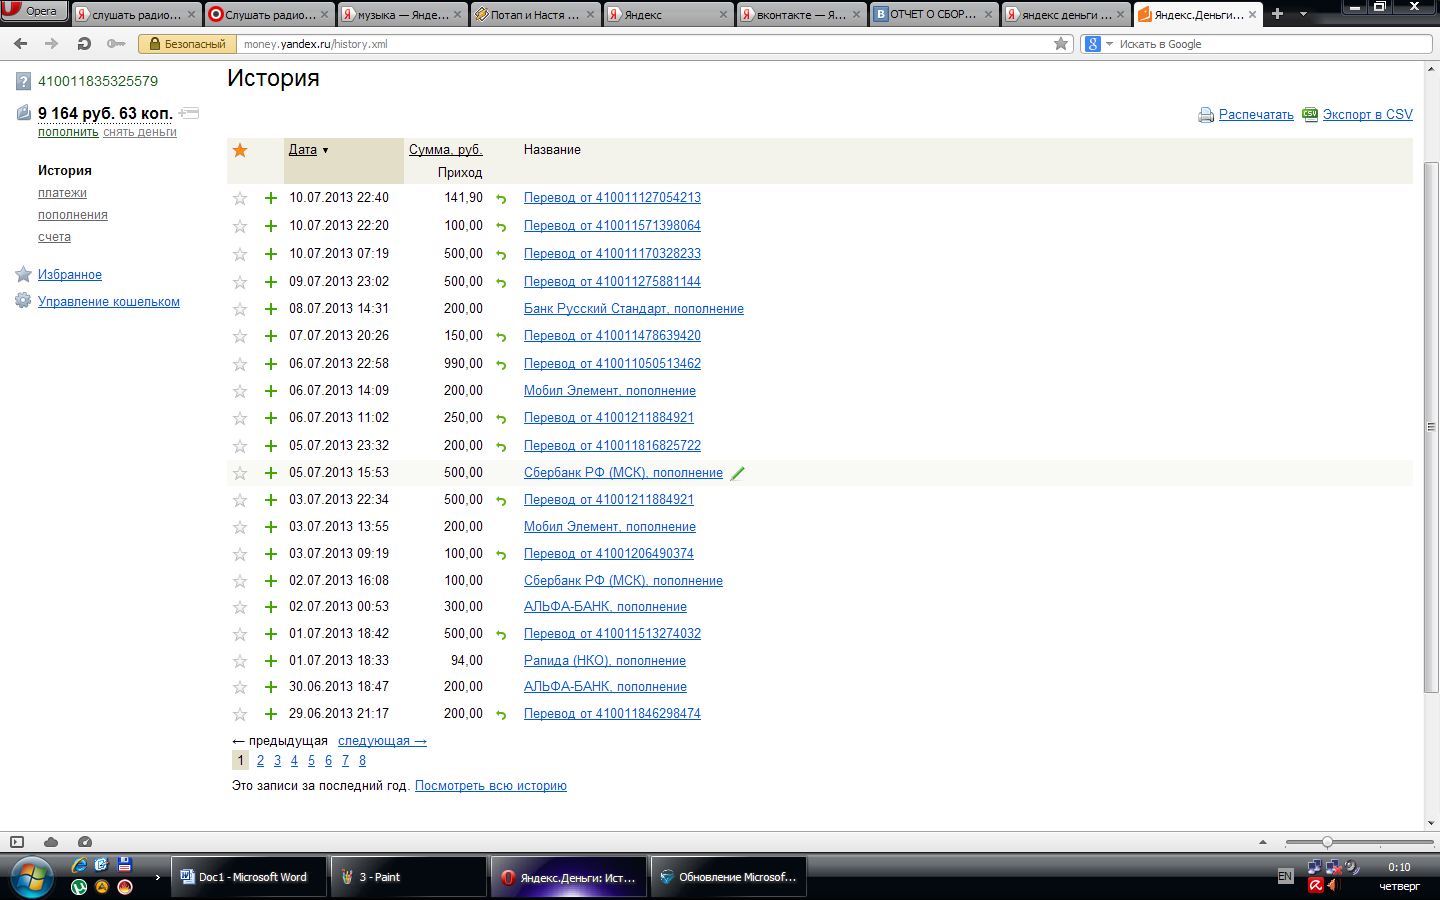Image resolution: width=1440 pixels, height=900 pixels.
Task: Launch Internet Explorer from quick launch
Action: tap(79, 865)
